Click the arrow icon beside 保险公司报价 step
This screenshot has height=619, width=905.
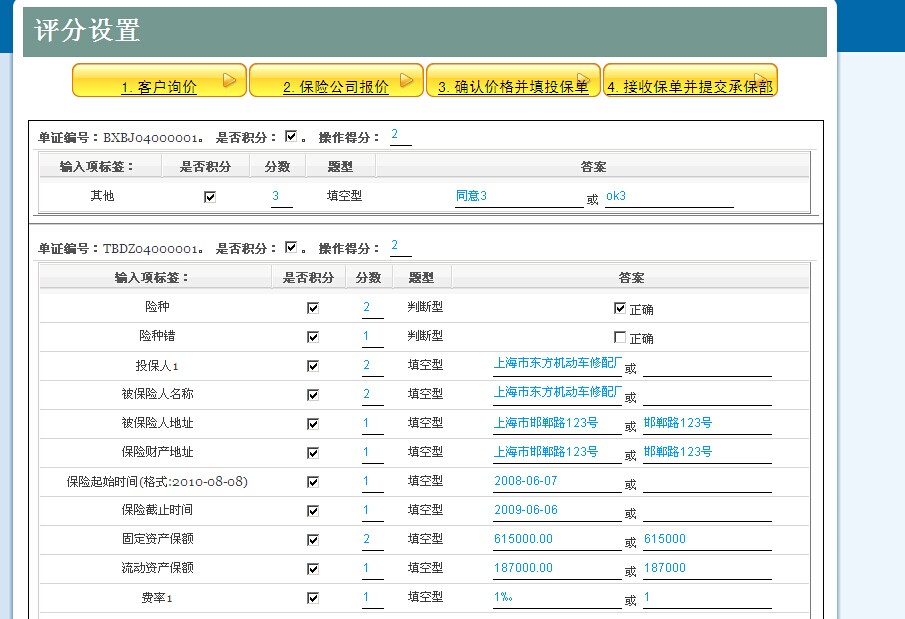click(x=407, y=81)
